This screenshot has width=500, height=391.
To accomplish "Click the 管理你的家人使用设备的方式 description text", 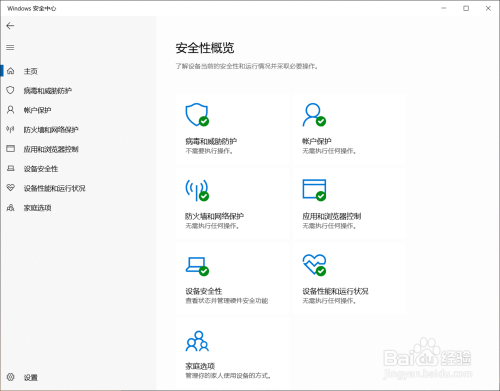I will pos(228,376).
